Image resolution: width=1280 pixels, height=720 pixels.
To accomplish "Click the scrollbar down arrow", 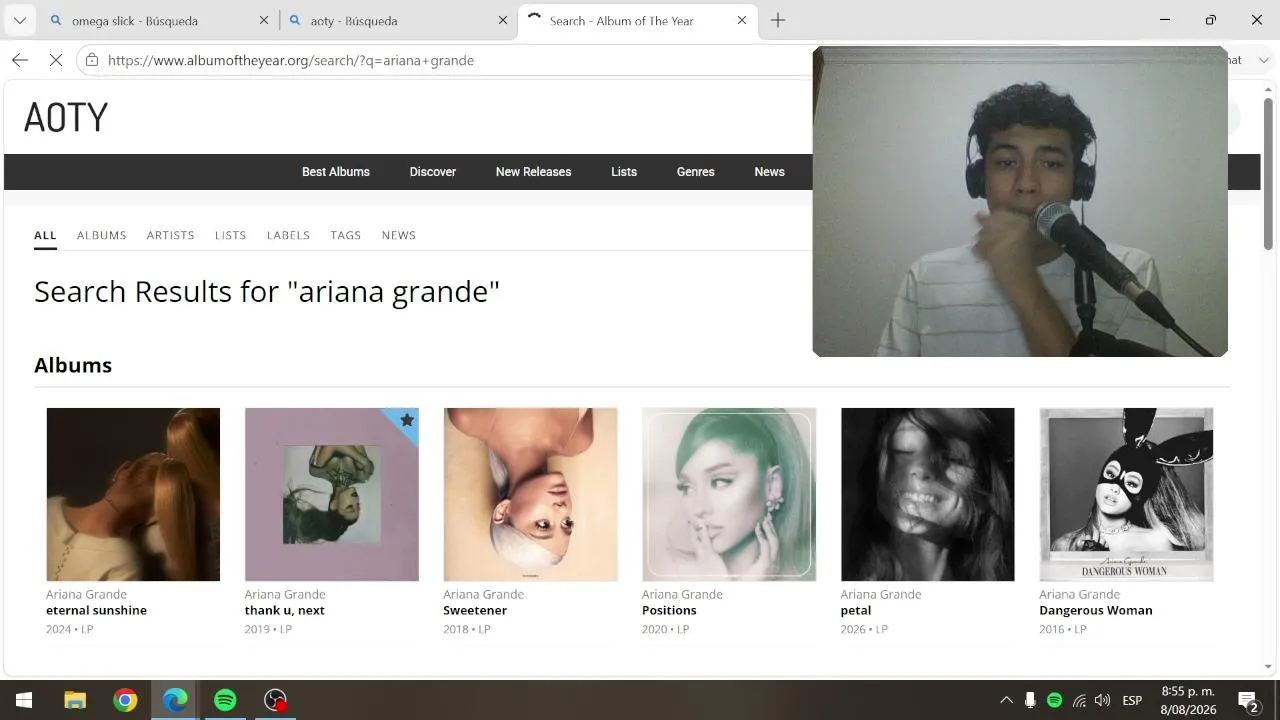I will coord(1268,667).
